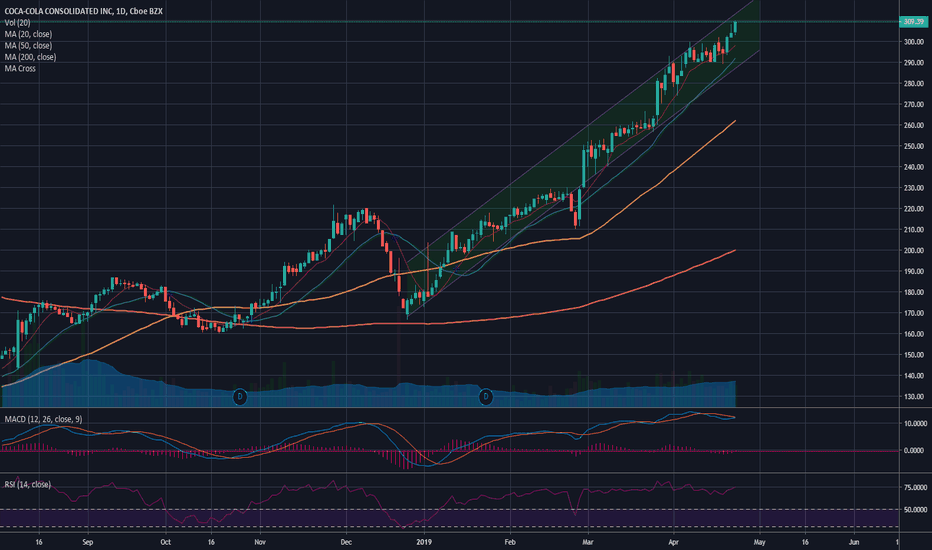Click the Dec label on time axis

point(347,542)
